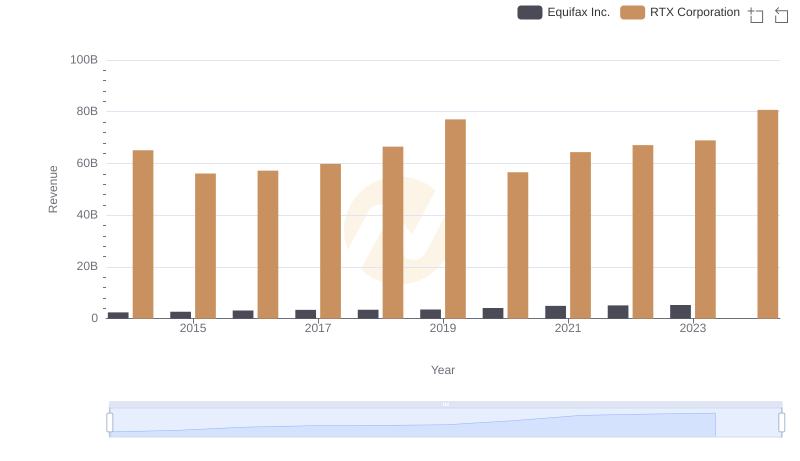
Task: Click the right handle of the zoom slider
Action: (782, 423)
